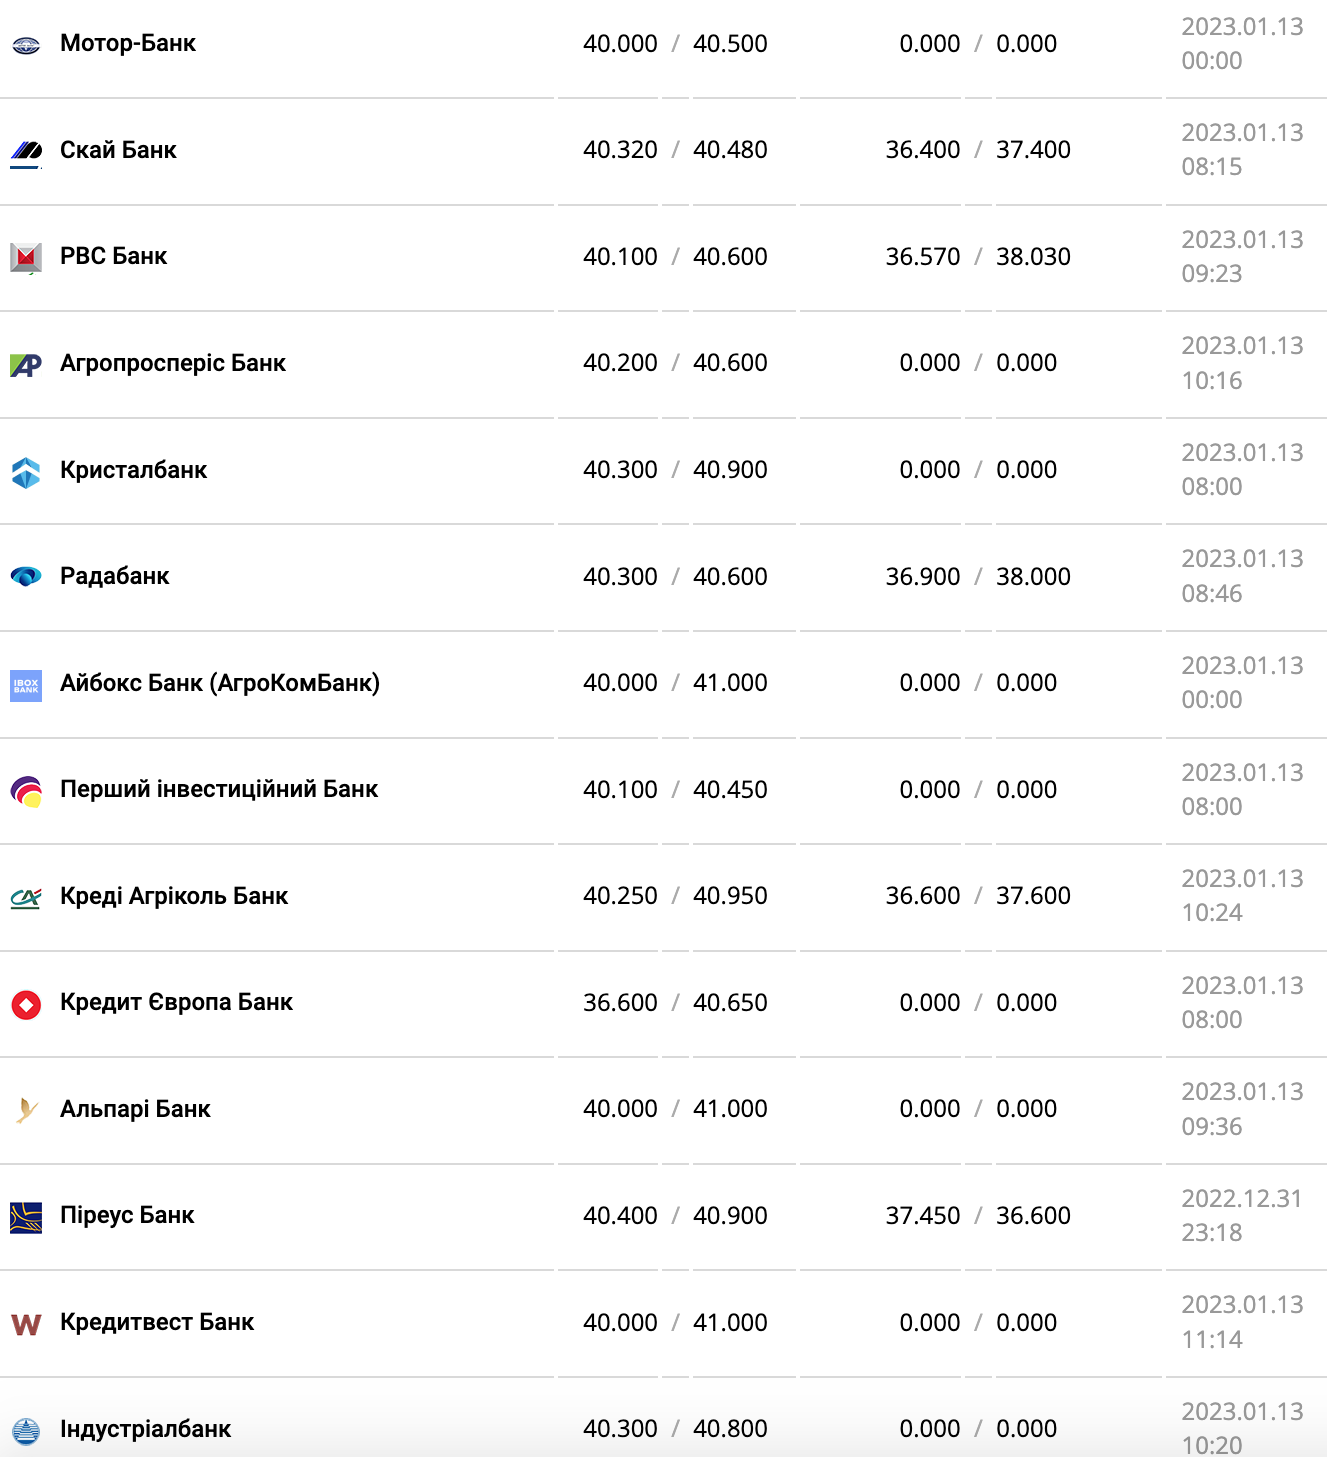The height and width of the screenshot is (1457, 1327).
Task: Click the Піреус Банк logo icon
Action: point(26,1217)
